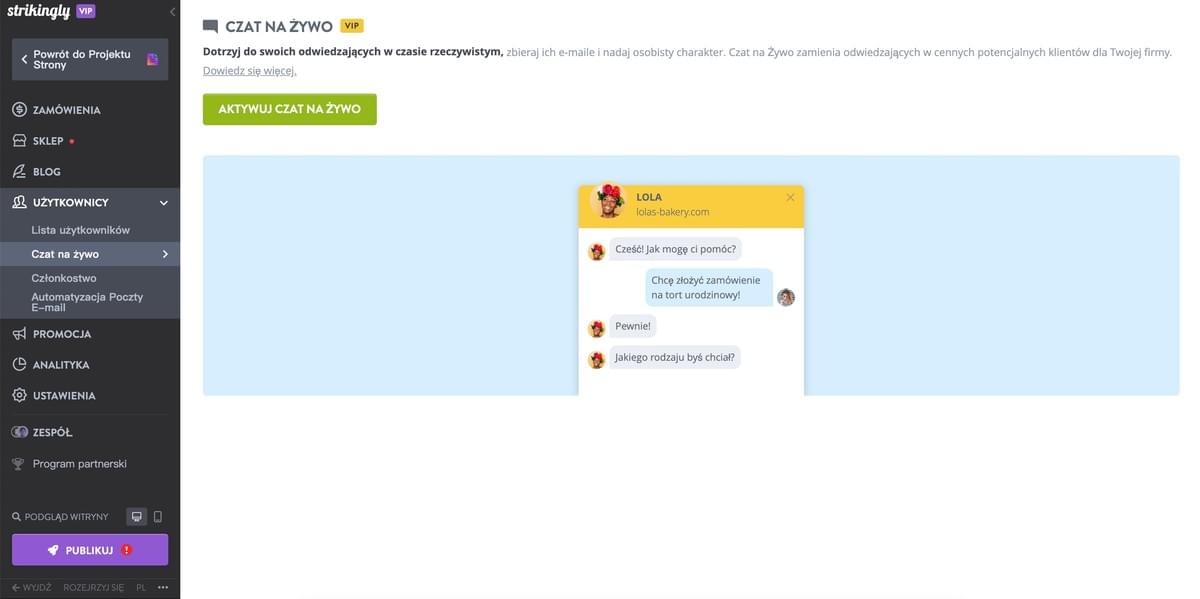Open the PL language selector

[x=141, y=588]
